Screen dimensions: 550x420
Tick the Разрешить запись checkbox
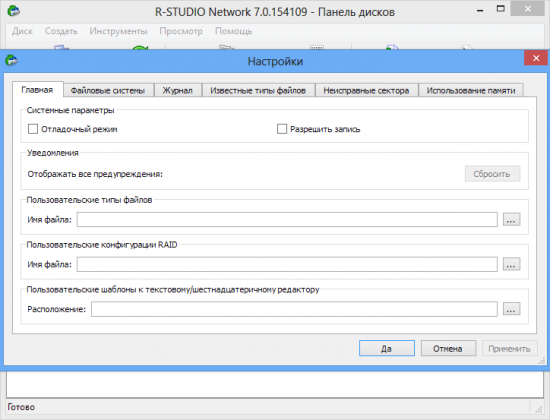pos(282,129)
